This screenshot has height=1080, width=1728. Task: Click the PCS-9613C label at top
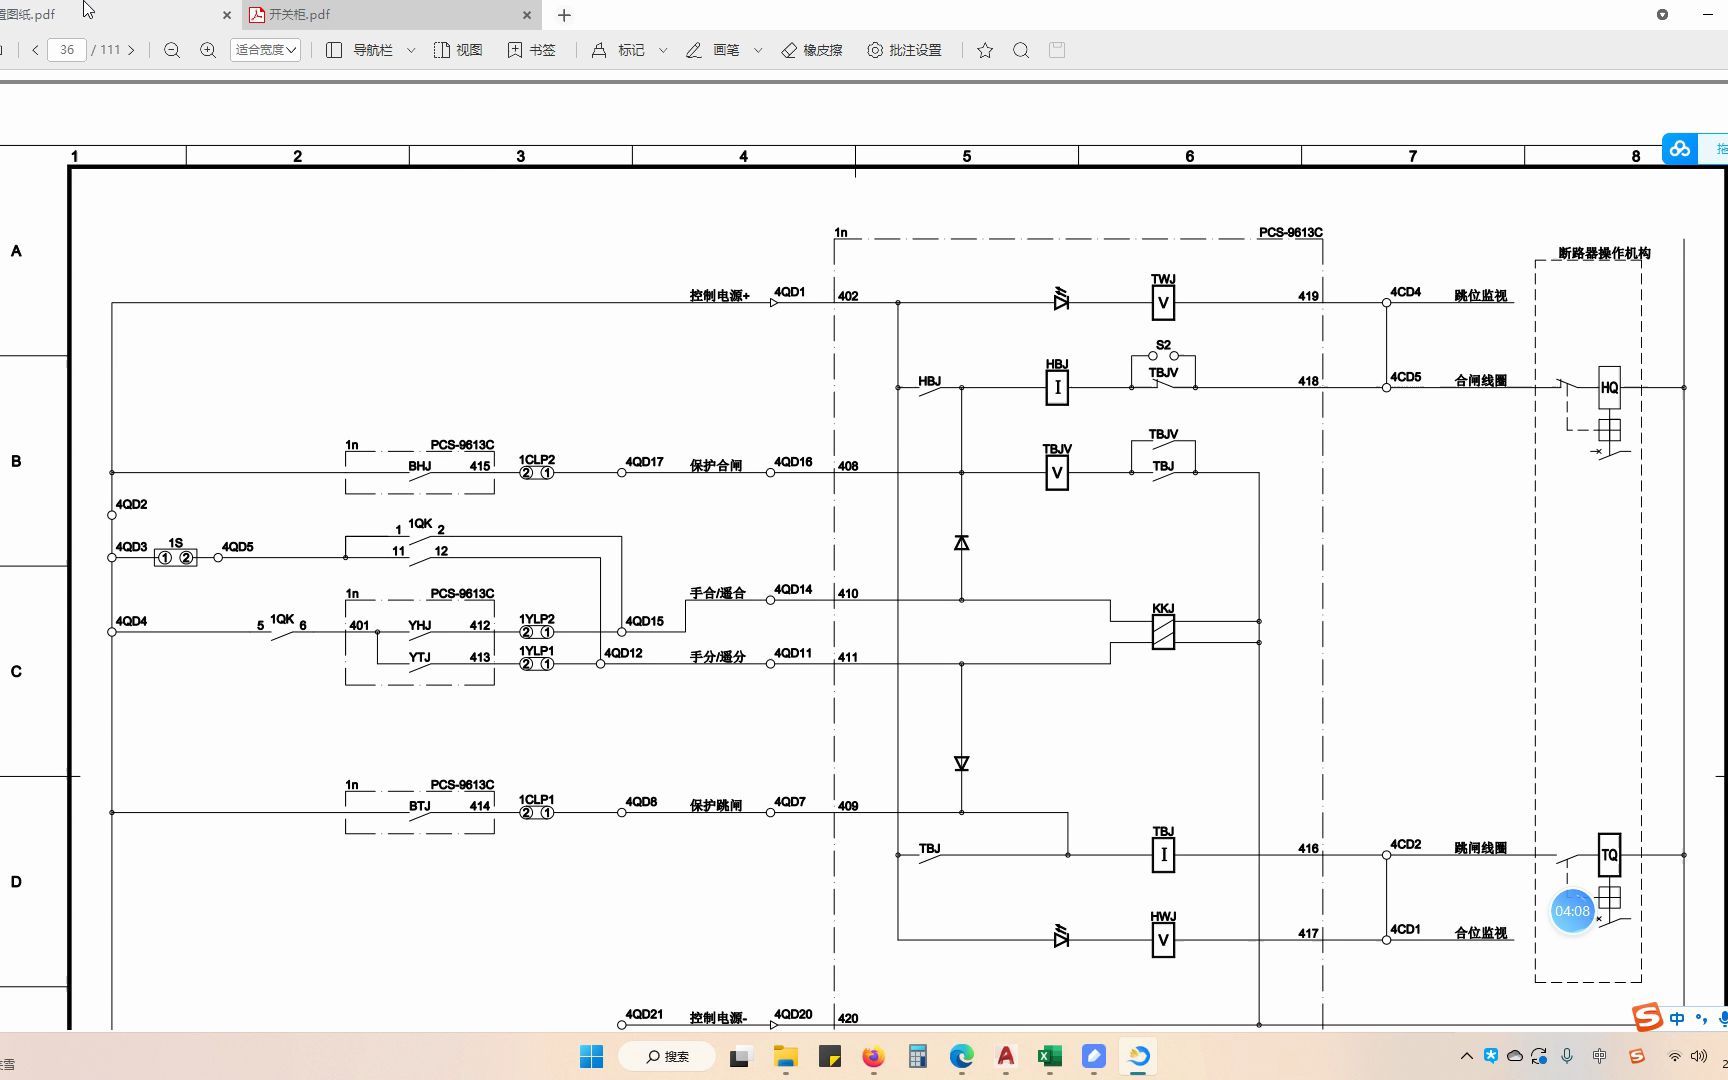[1290, 232]
